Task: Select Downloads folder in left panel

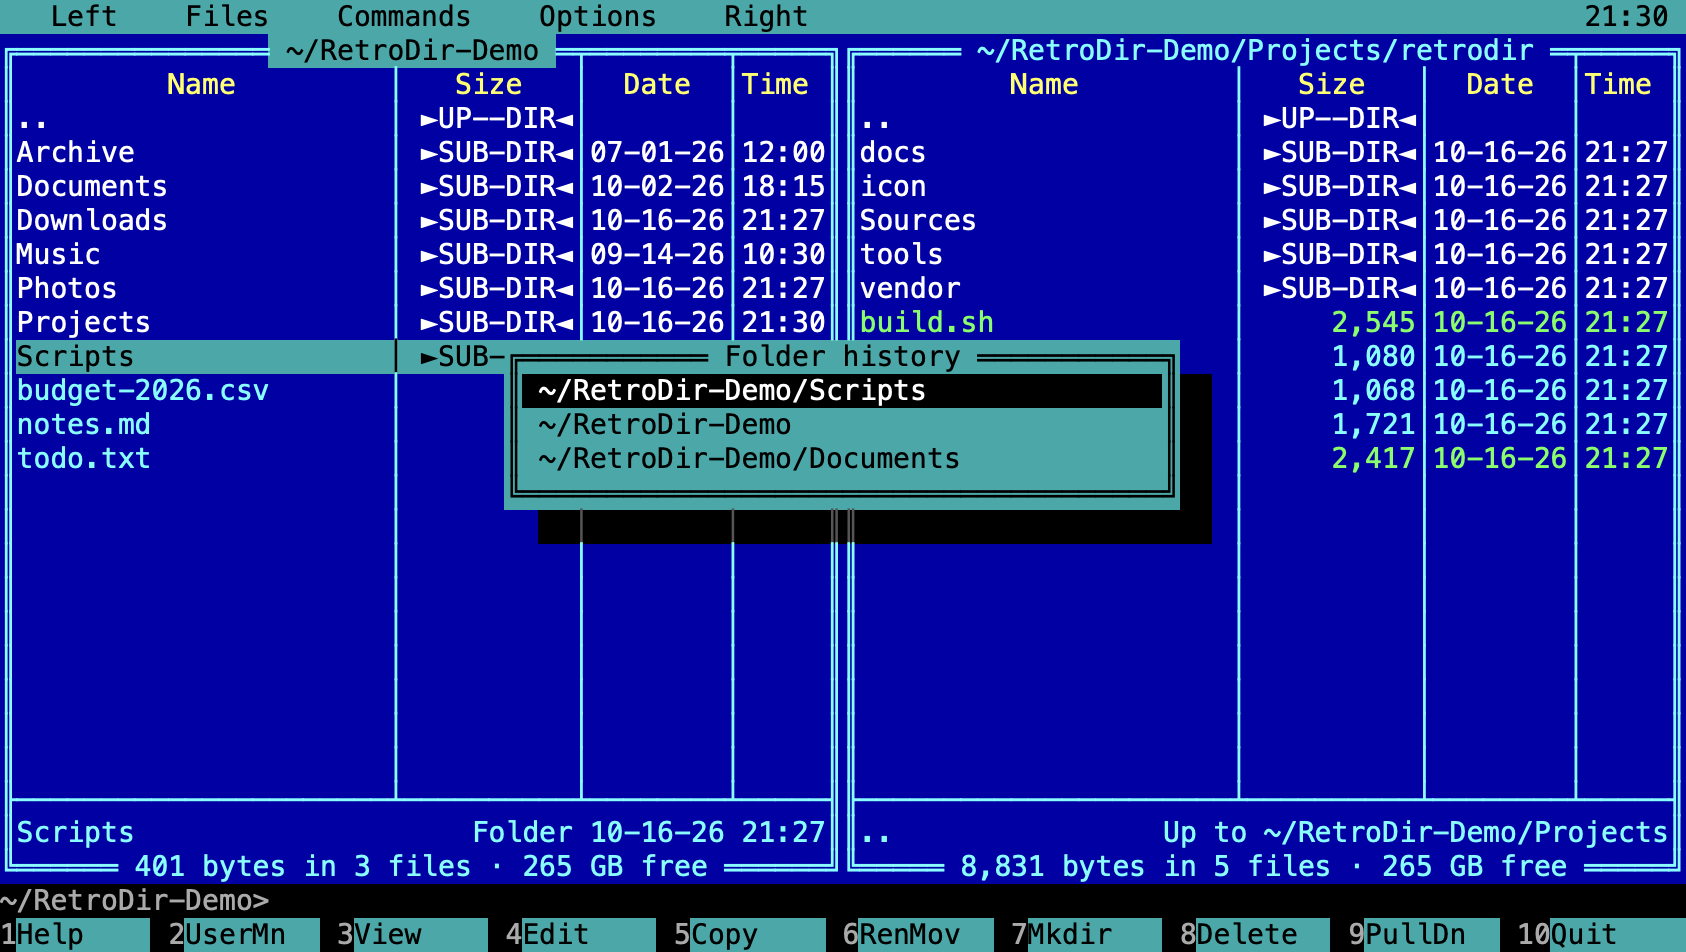Action: coord(421,221)
